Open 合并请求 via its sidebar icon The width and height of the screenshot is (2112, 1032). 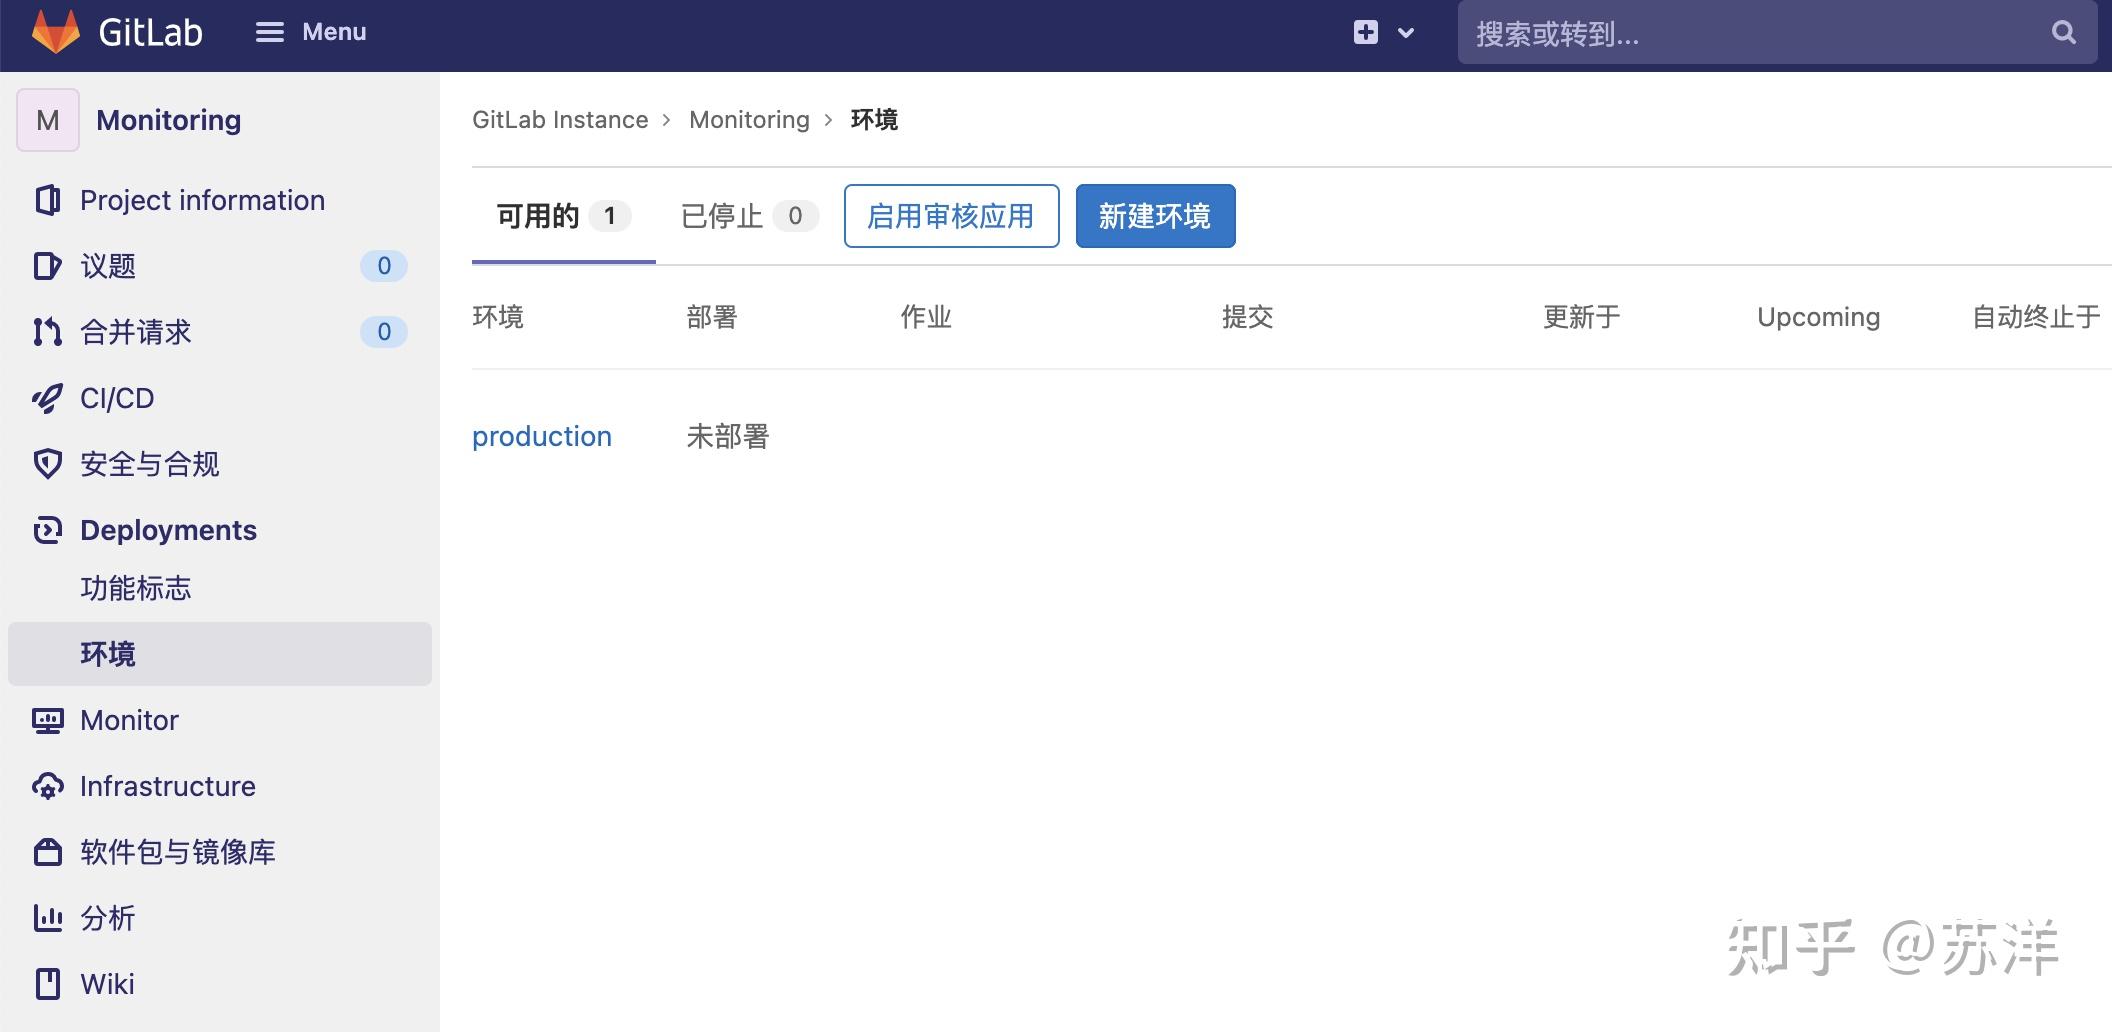click(47, 332)
